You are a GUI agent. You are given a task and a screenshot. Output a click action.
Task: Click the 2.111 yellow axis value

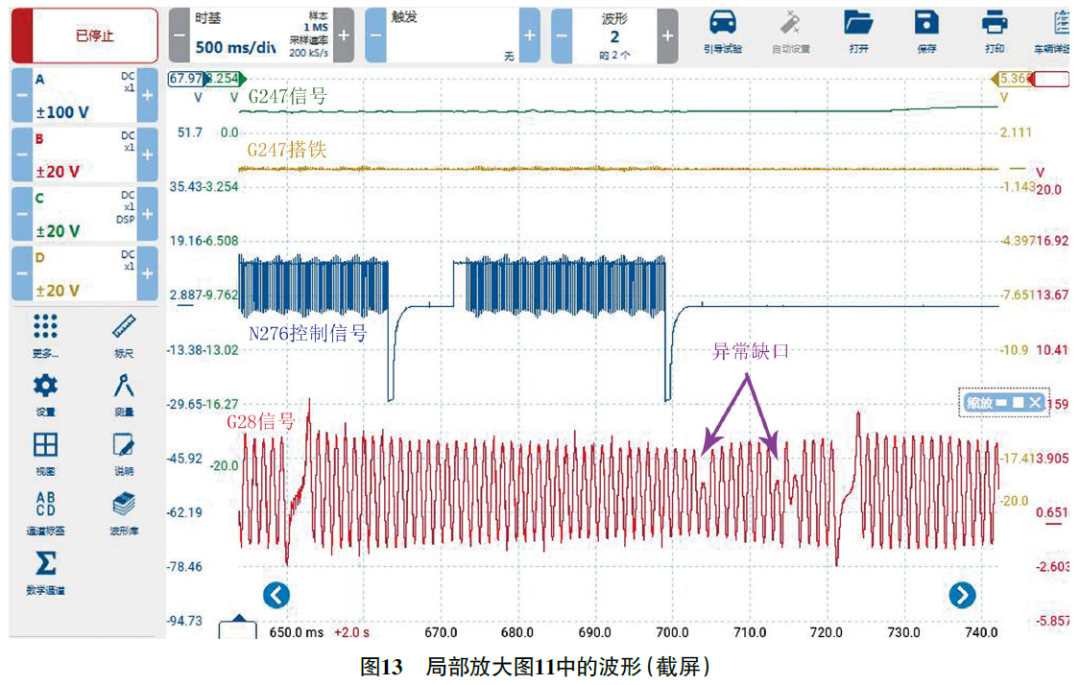click(x=1015, y=132)
